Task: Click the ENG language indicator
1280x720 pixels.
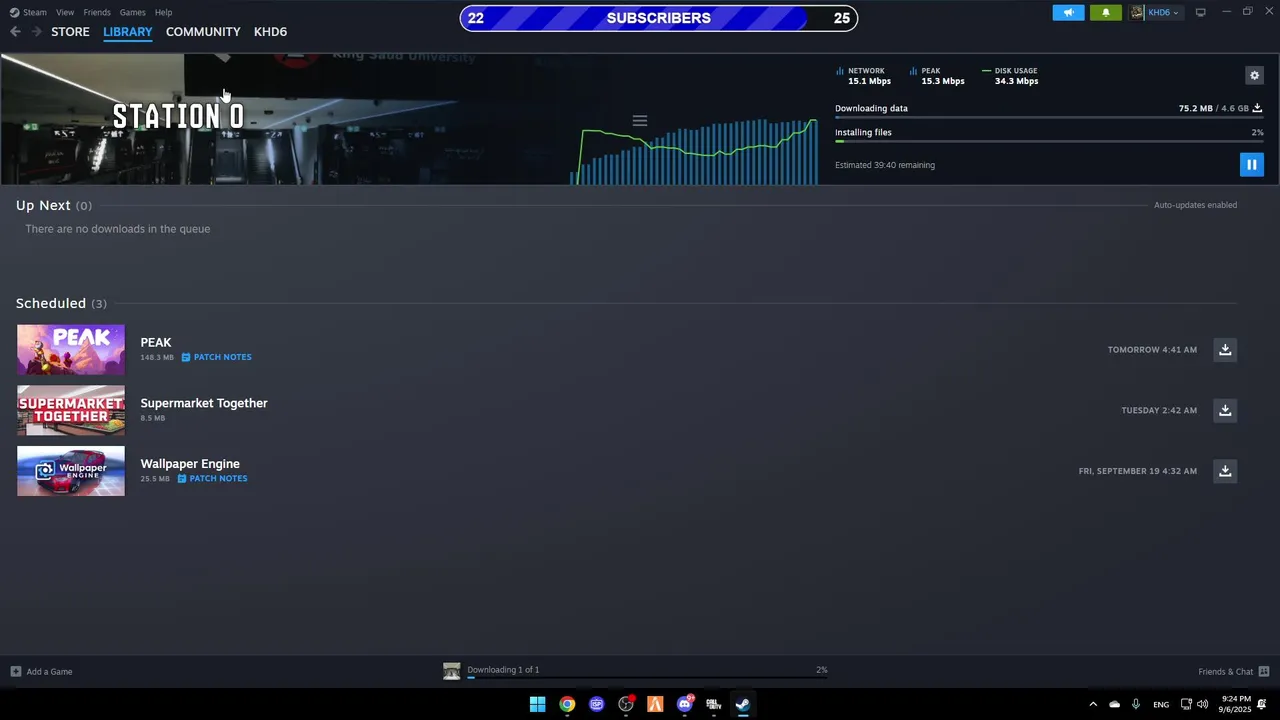Action: coord(1161,705)
